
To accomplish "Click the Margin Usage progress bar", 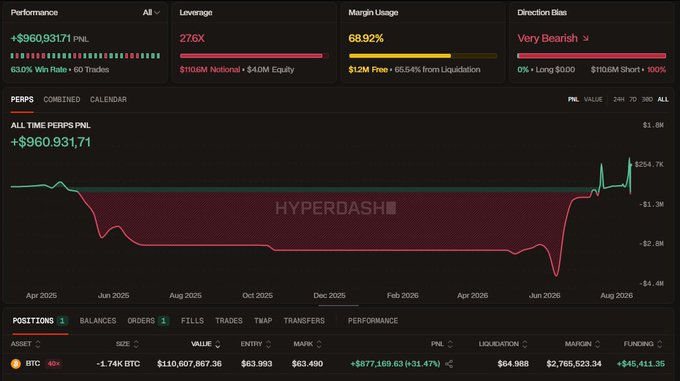I will tap(423, 56).
